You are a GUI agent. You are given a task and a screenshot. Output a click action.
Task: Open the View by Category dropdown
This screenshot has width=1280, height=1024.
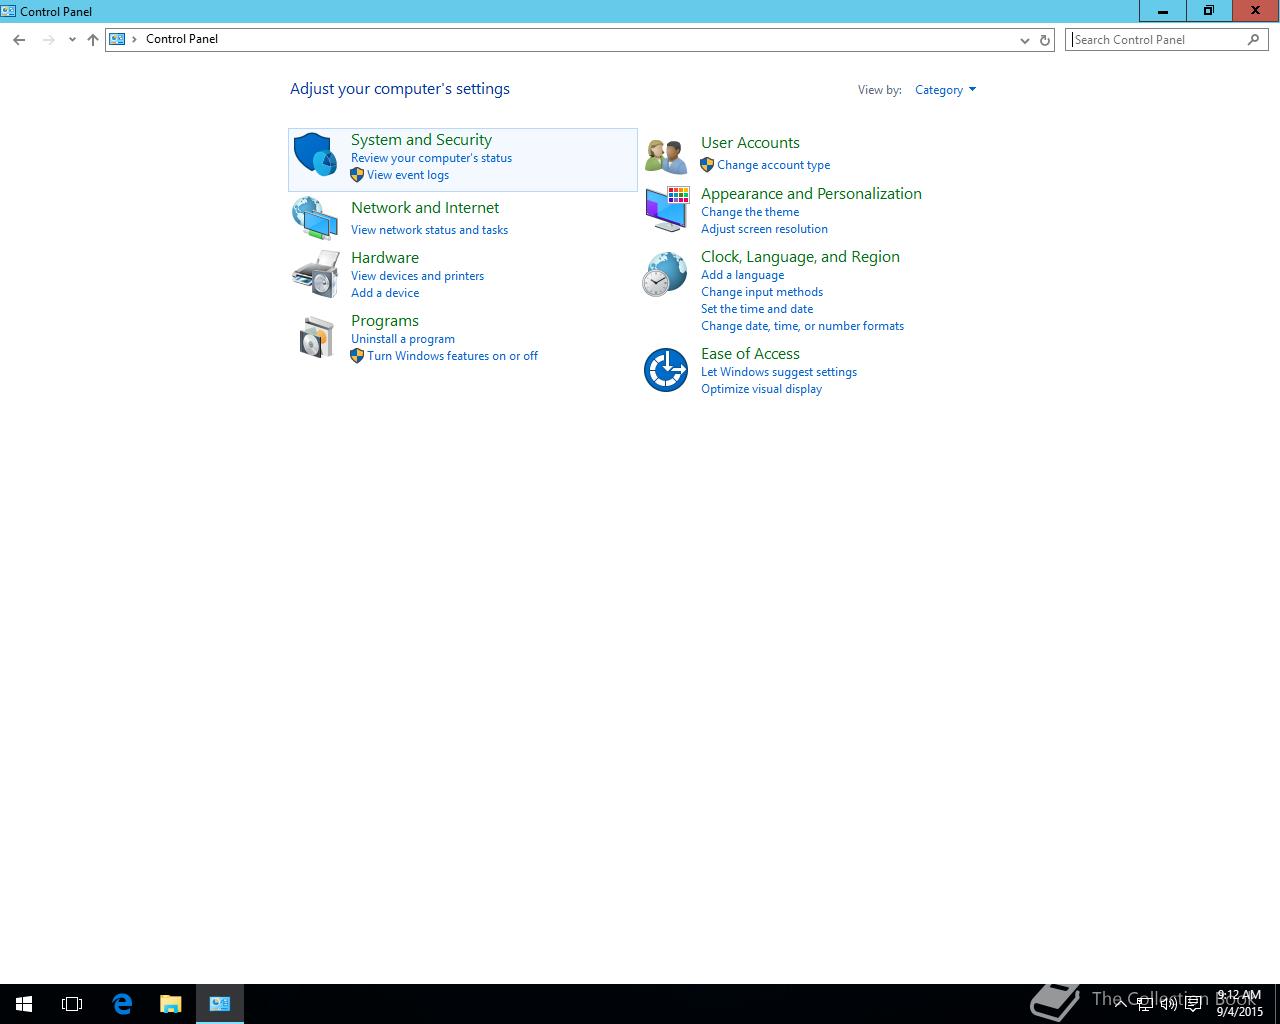point(945,90)
